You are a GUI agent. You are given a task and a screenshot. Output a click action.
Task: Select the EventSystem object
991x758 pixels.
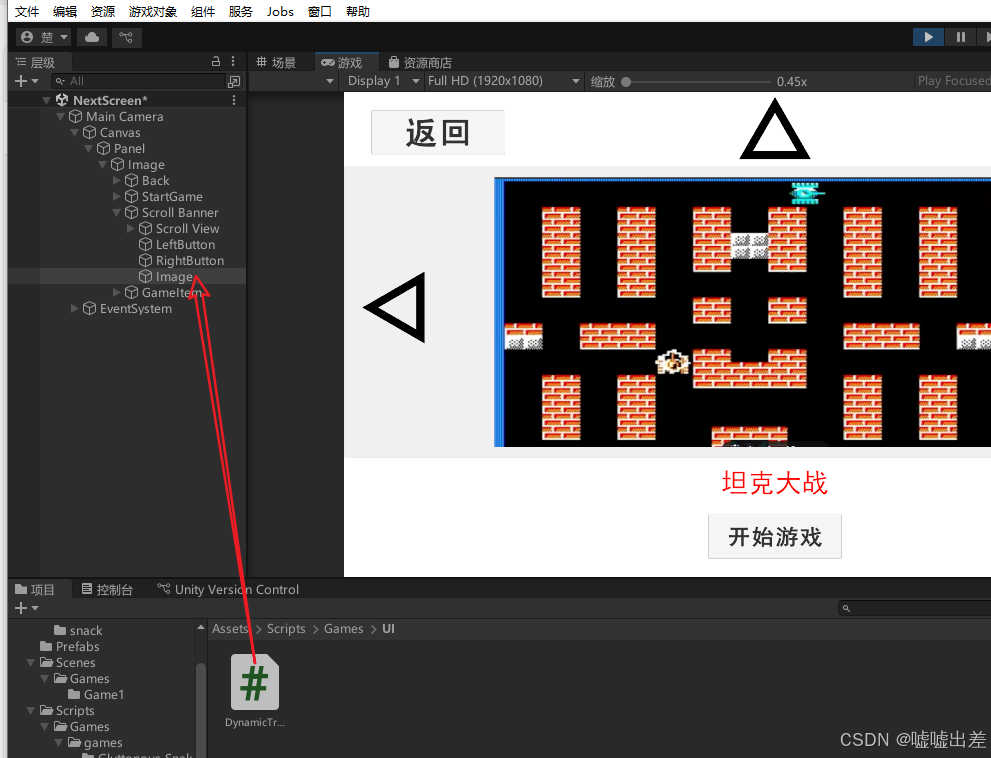pyautogui.click(x=135, y=309)
